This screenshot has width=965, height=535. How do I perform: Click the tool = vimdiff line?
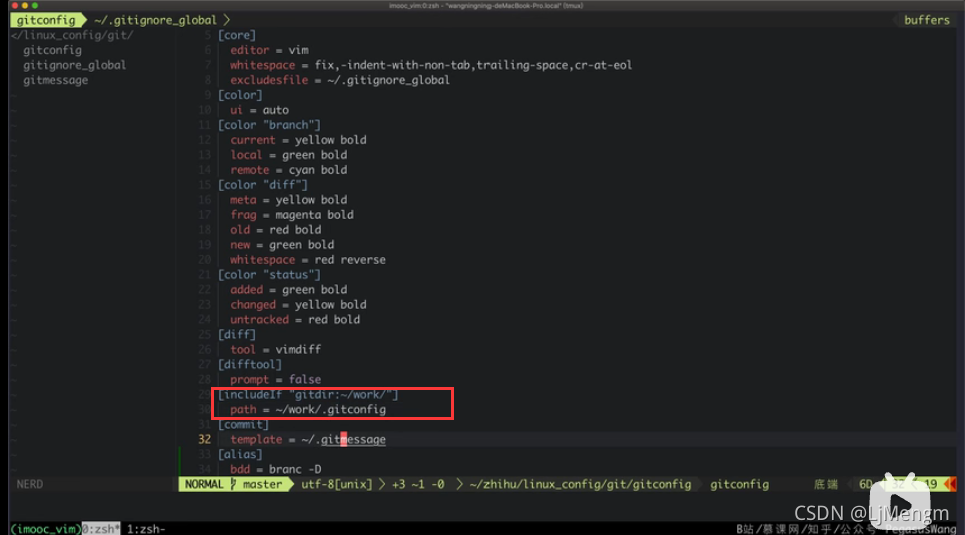click(x=276, y=350)
